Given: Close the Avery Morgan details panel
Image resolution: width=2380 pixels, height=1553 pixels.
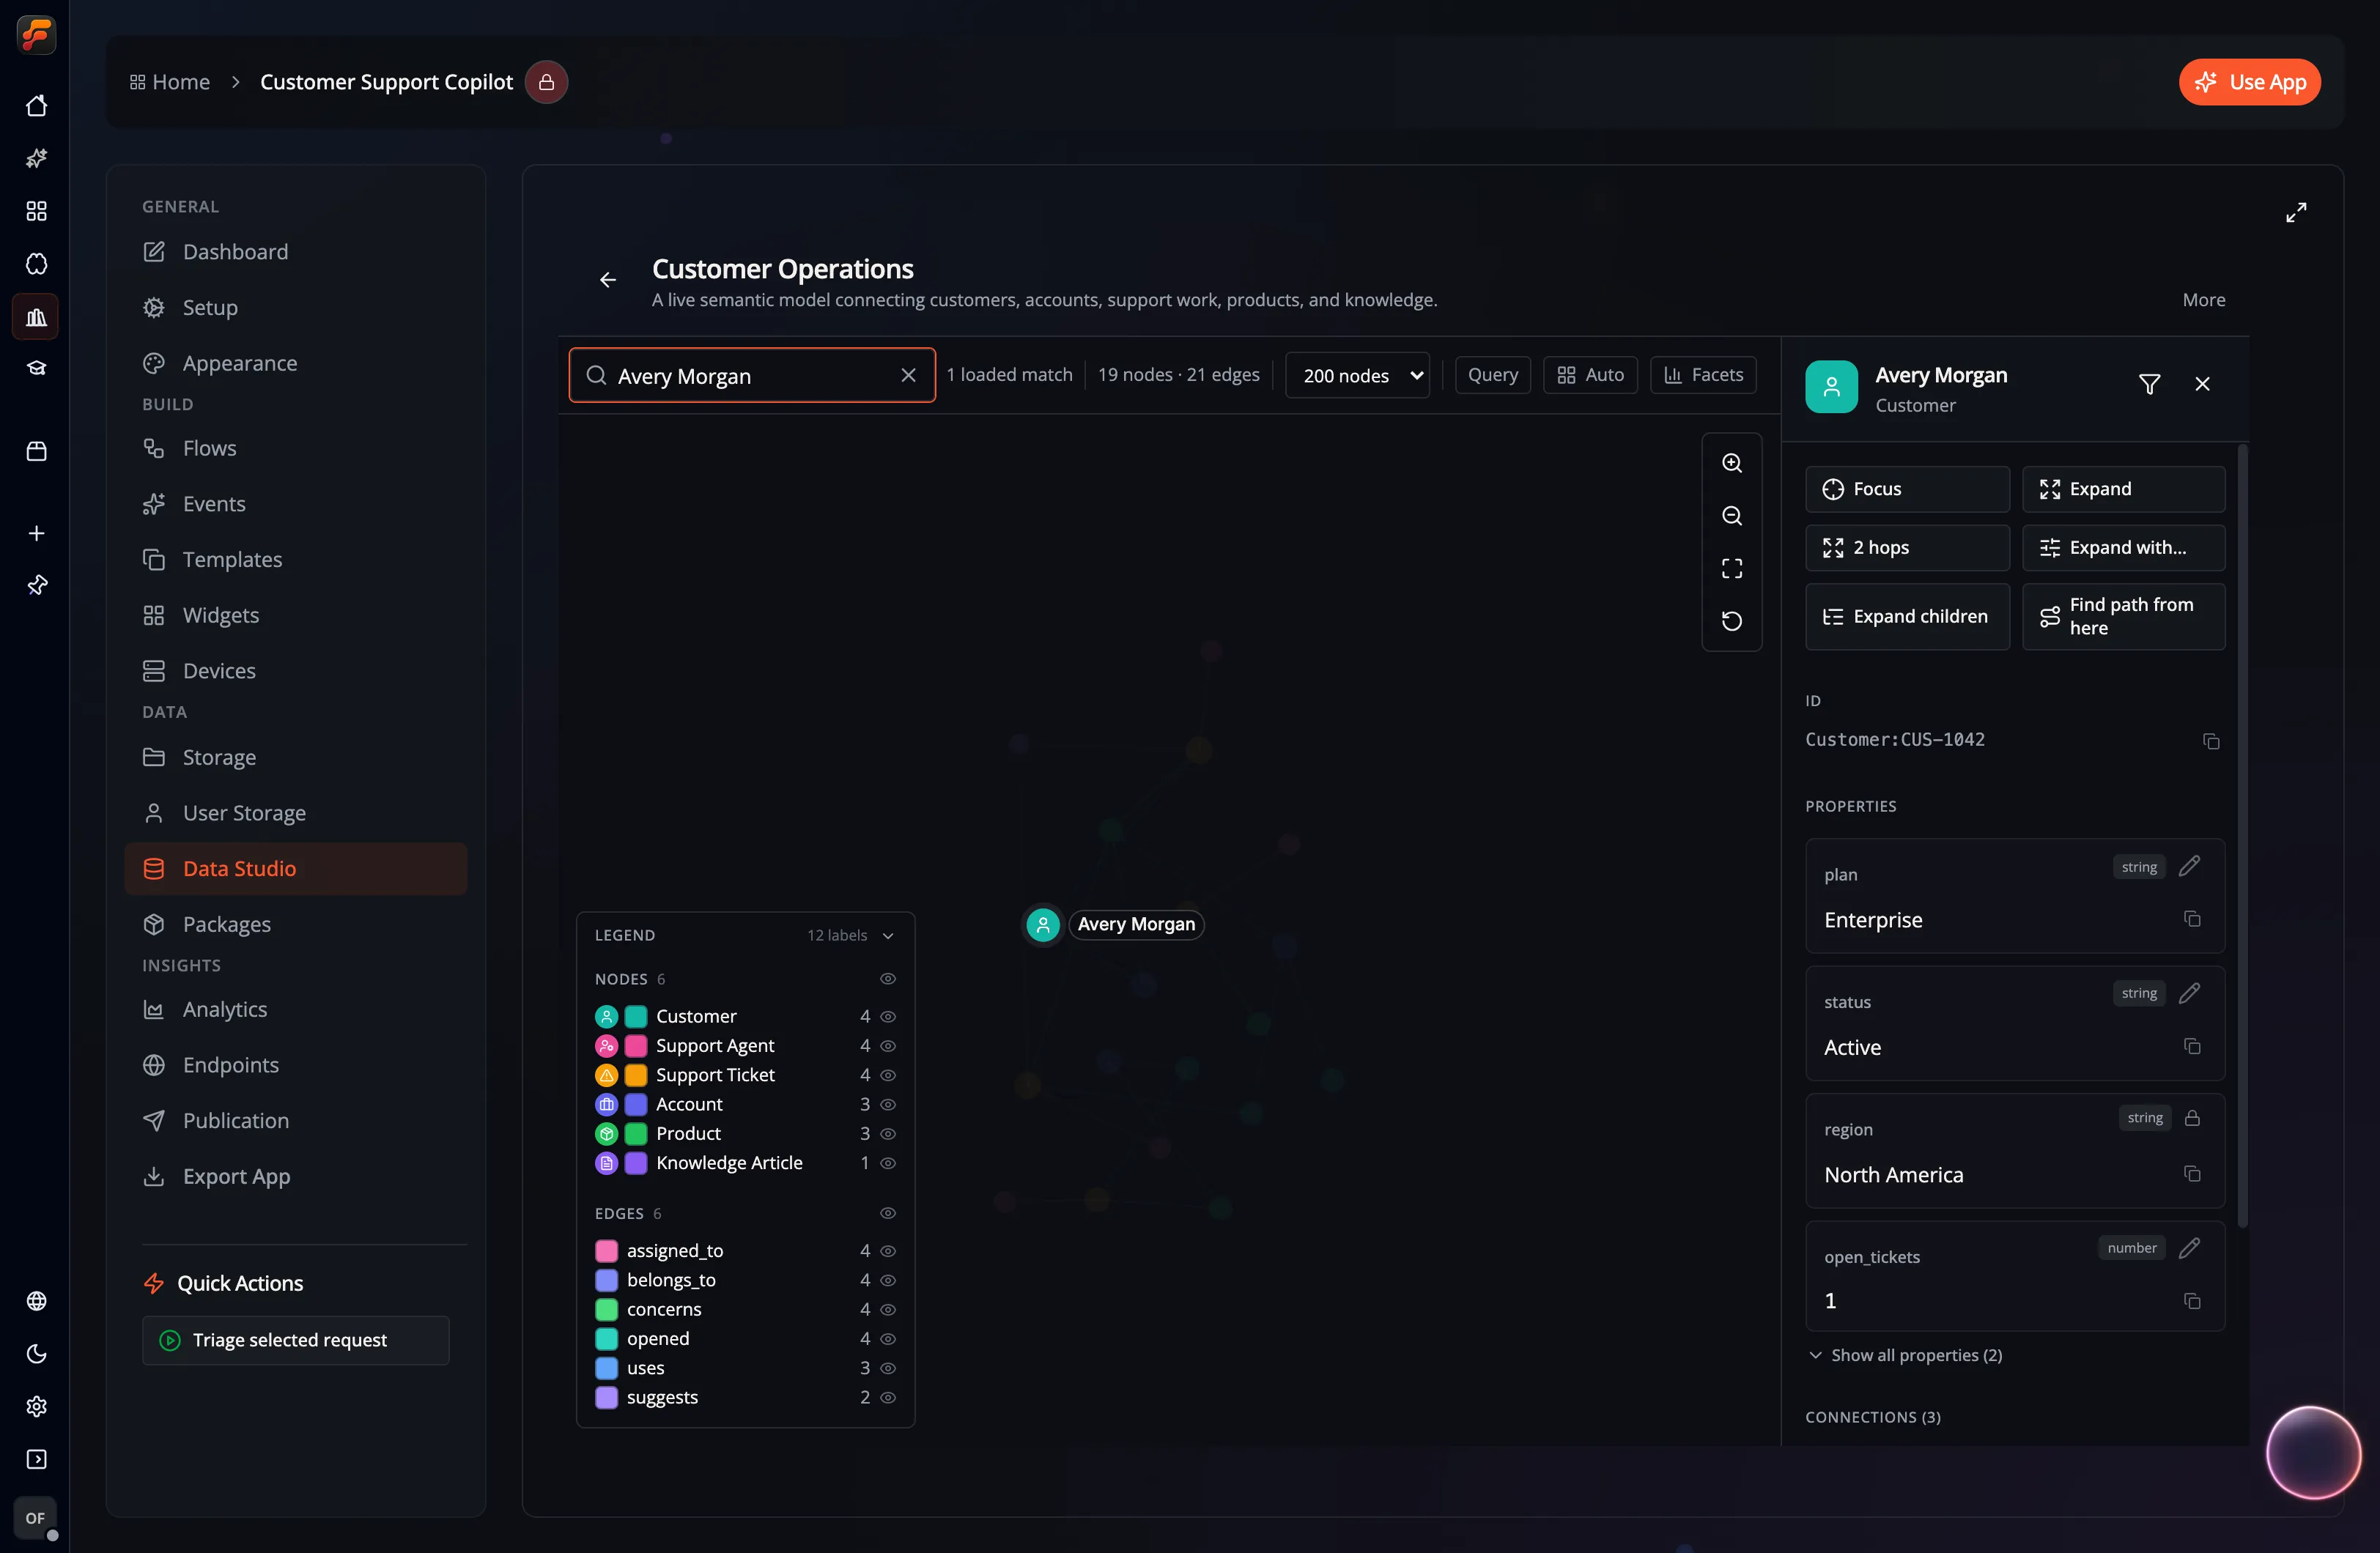Looking at the screenshot, I should 2202,384.
